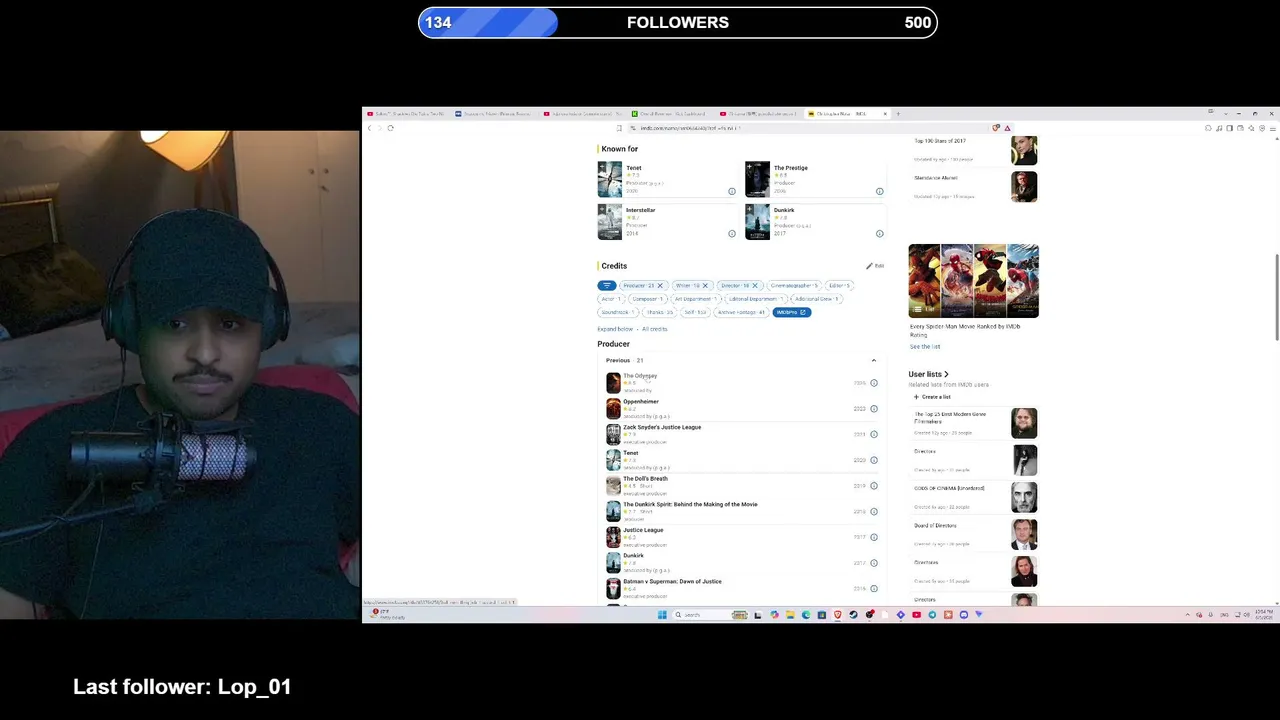Image resolution: width=1280 pixels, height=720 pixels.
Task: Add The Prestige to watchlist via poster ribbon
Action: pos(750,166)
